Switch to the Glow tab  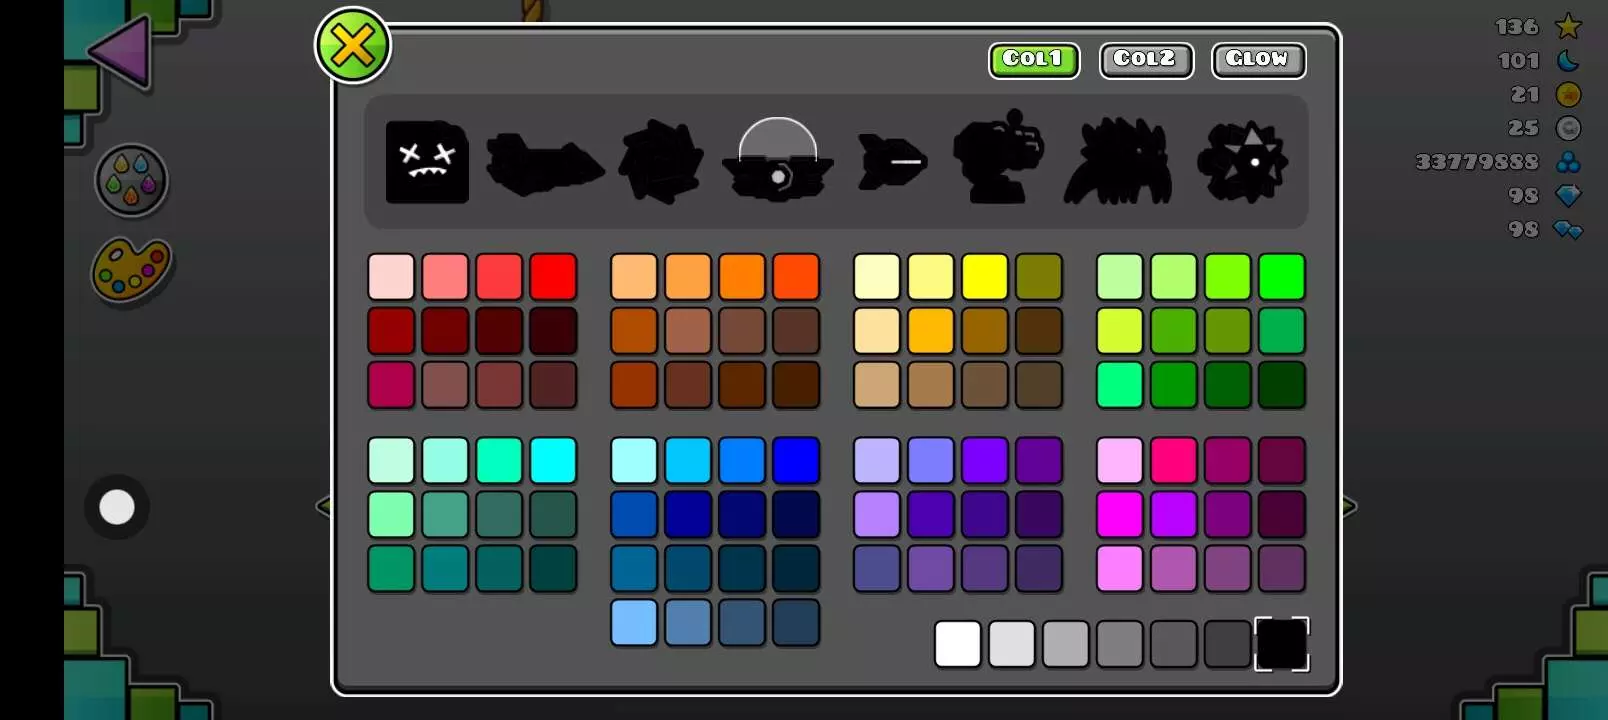pyautogui.click(x=1258, y=60)
